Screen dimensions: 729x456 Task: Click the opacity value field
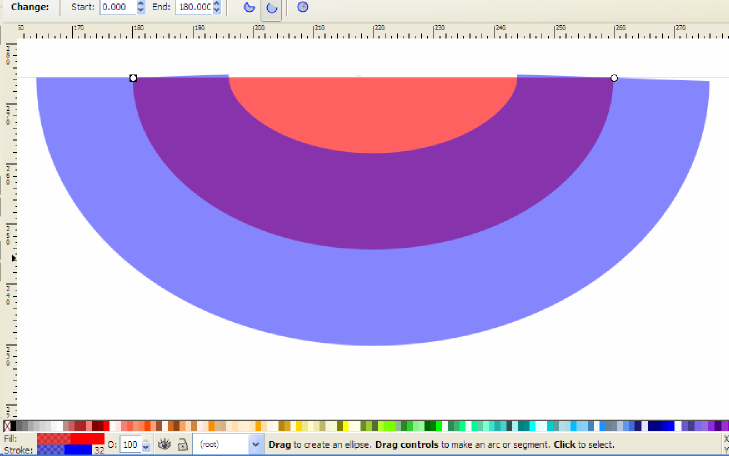[x=130, y=443]
